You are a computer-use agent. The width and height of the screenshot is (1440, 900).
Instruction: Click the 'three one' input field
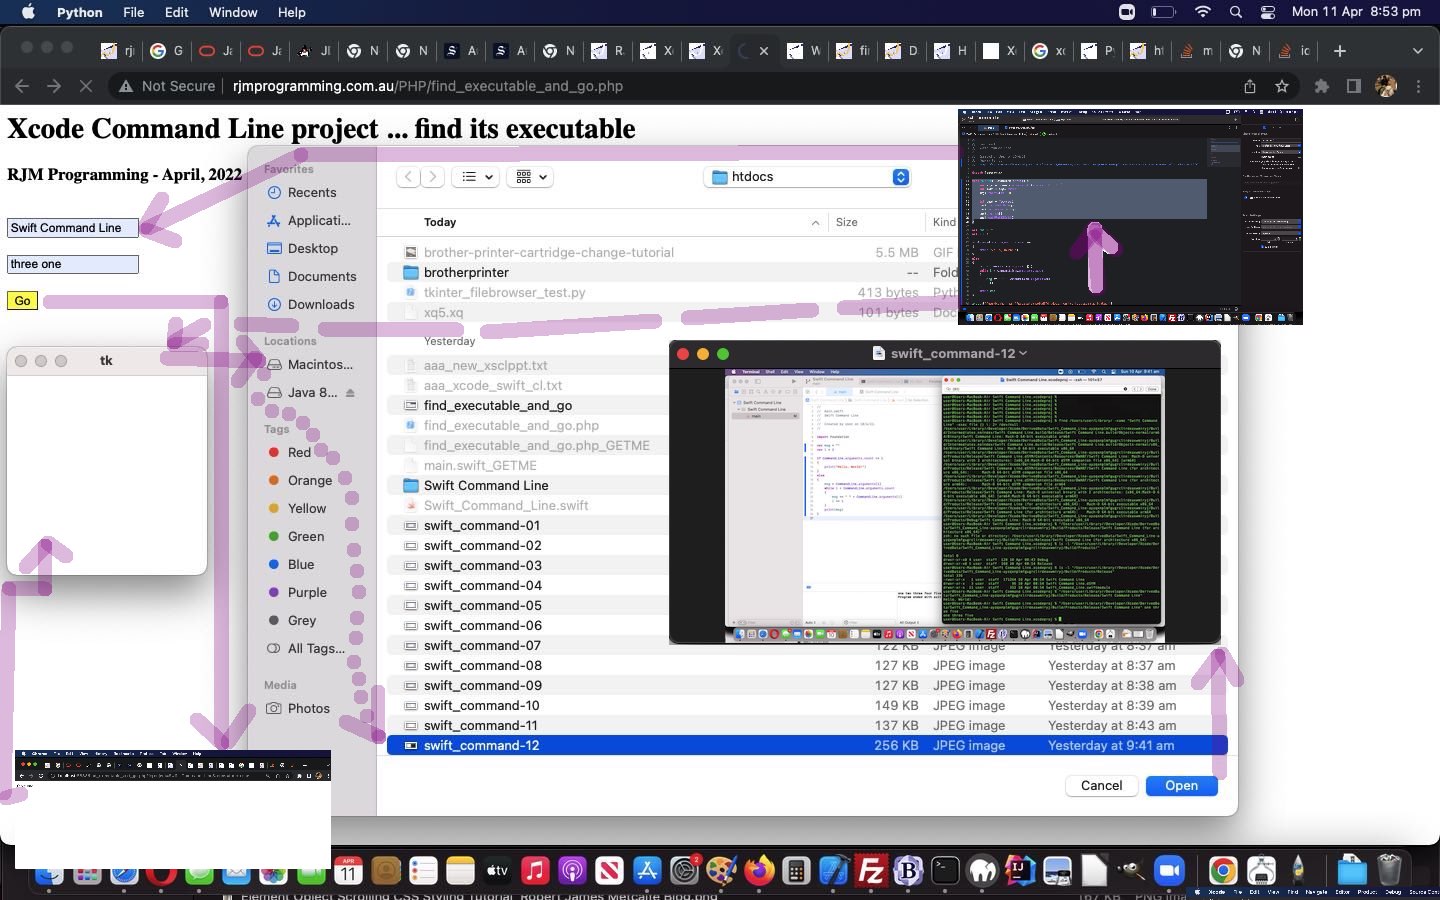point(73,264)
